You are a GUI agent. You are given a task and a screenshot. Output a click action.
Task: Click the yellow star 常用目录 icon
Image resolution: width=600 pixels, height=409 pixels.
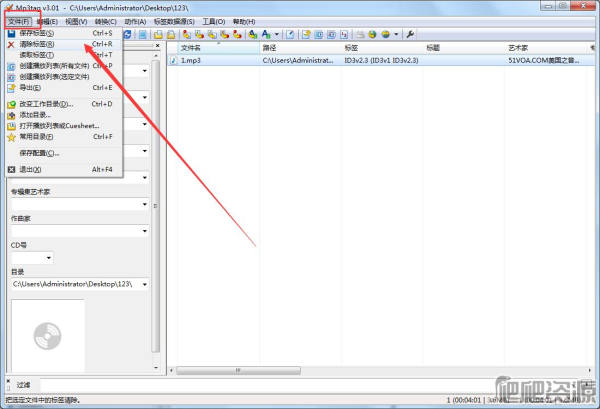[11, 136]
